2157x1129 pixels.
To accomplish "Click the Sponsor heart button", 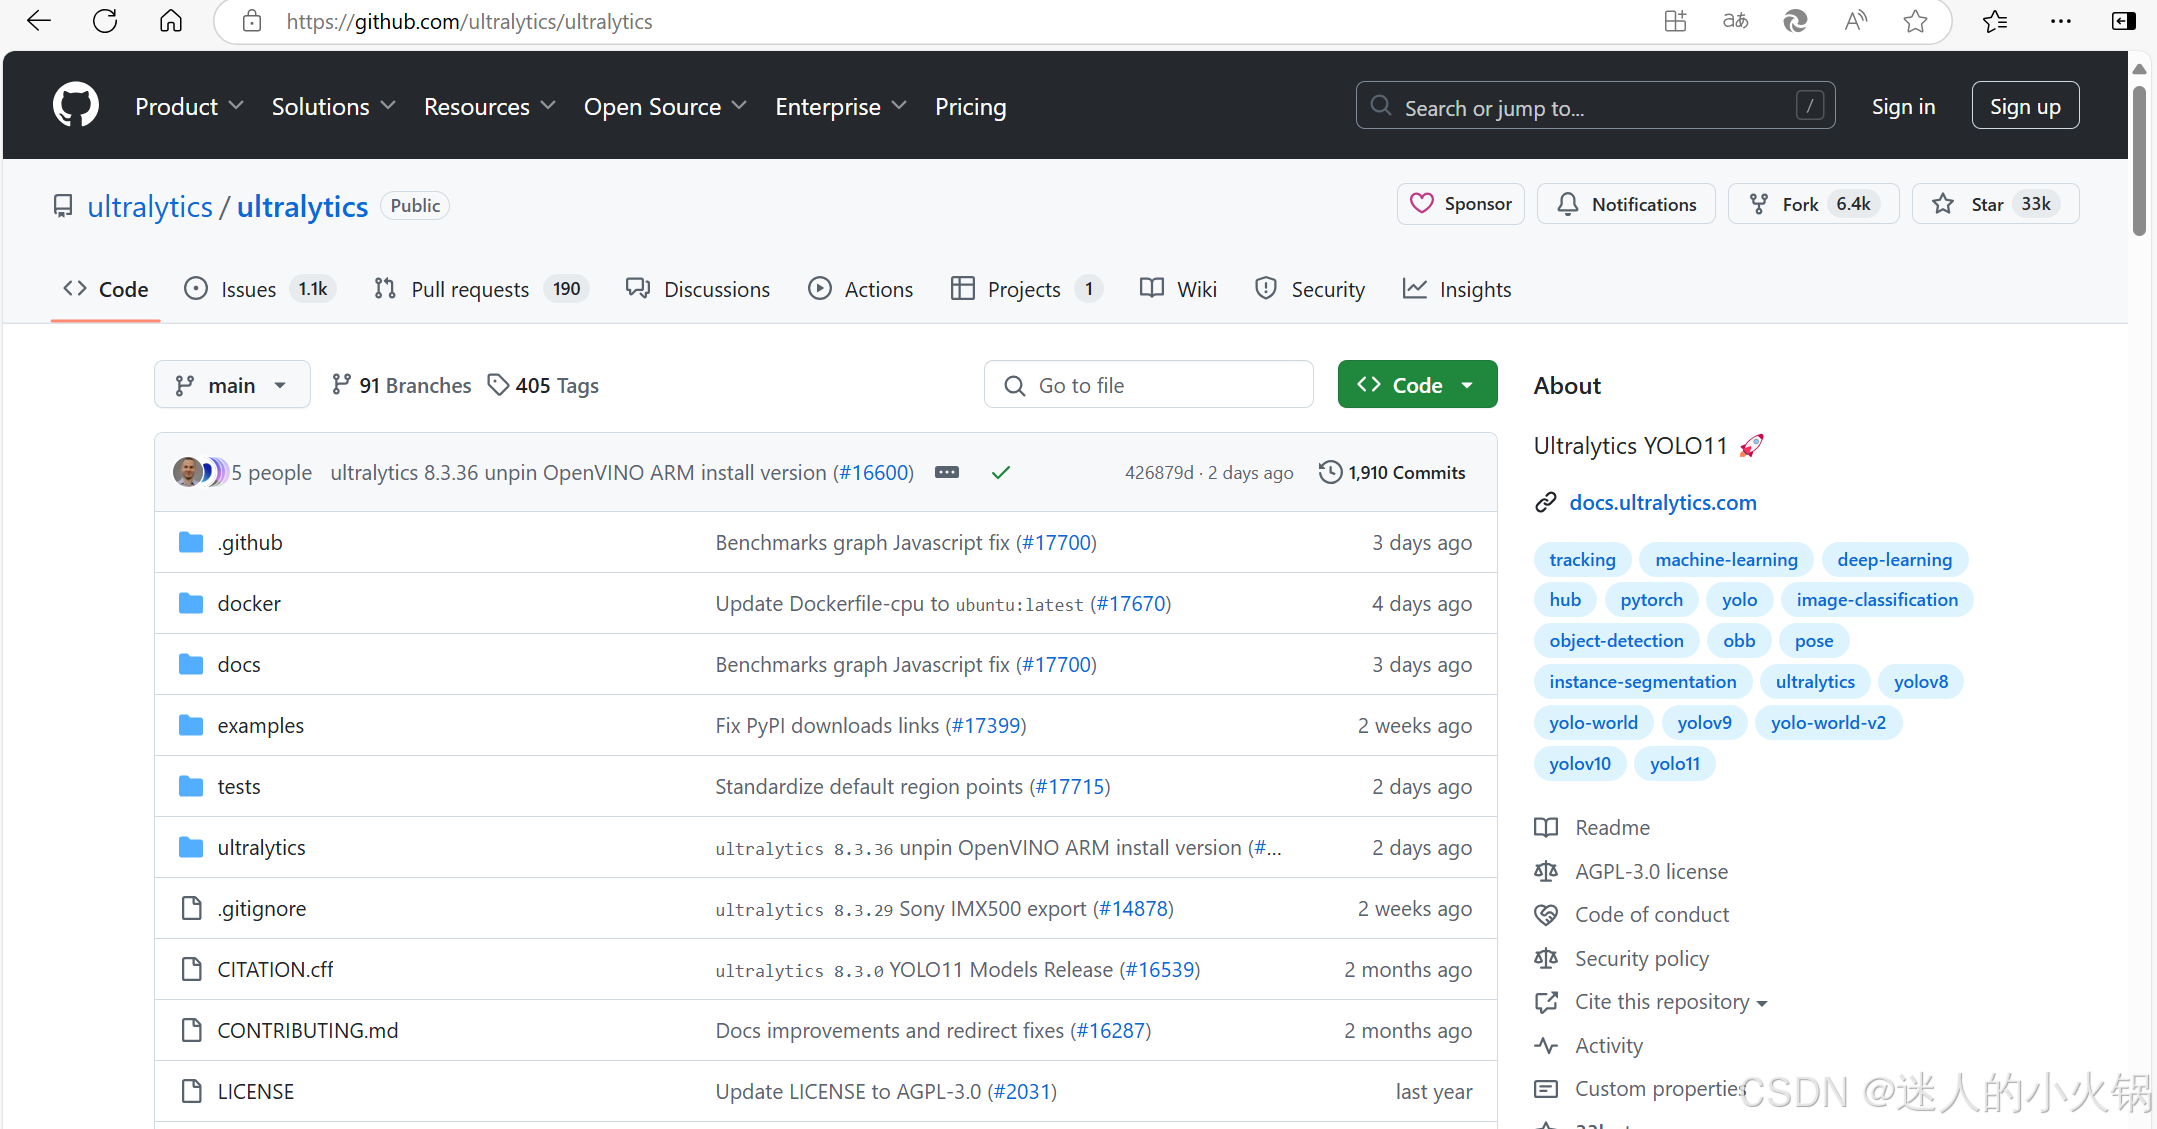I will pos(1460,204).
